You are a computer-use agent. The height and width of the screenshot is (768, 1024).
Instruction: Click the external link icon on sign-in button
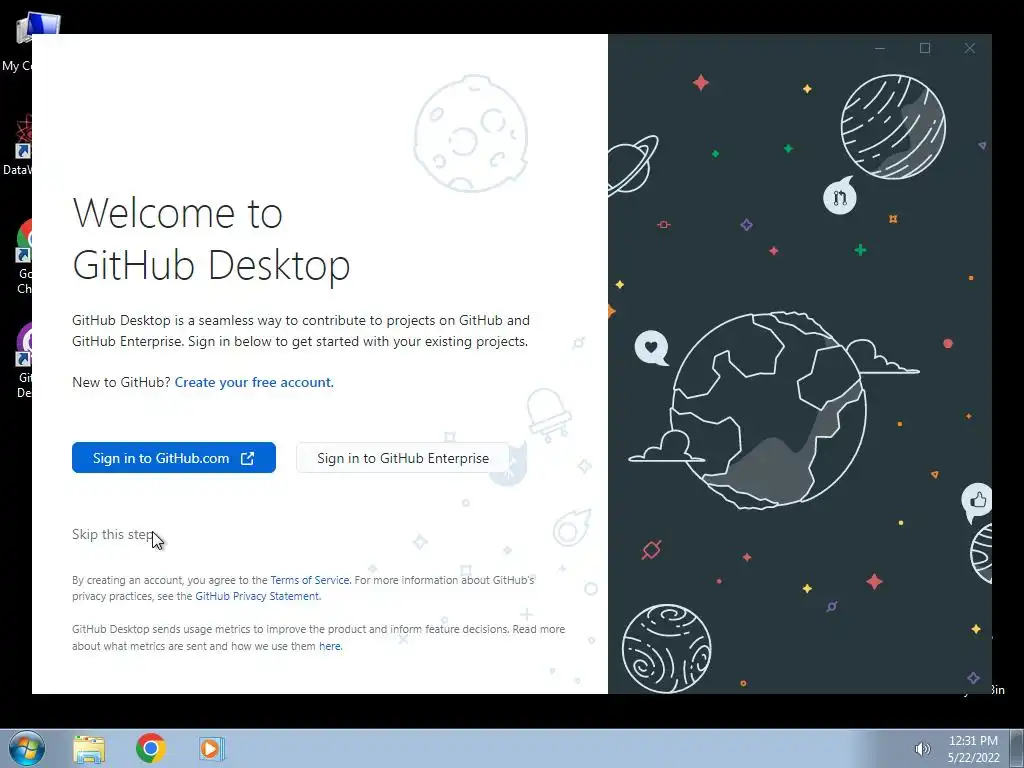coord(248,458)
